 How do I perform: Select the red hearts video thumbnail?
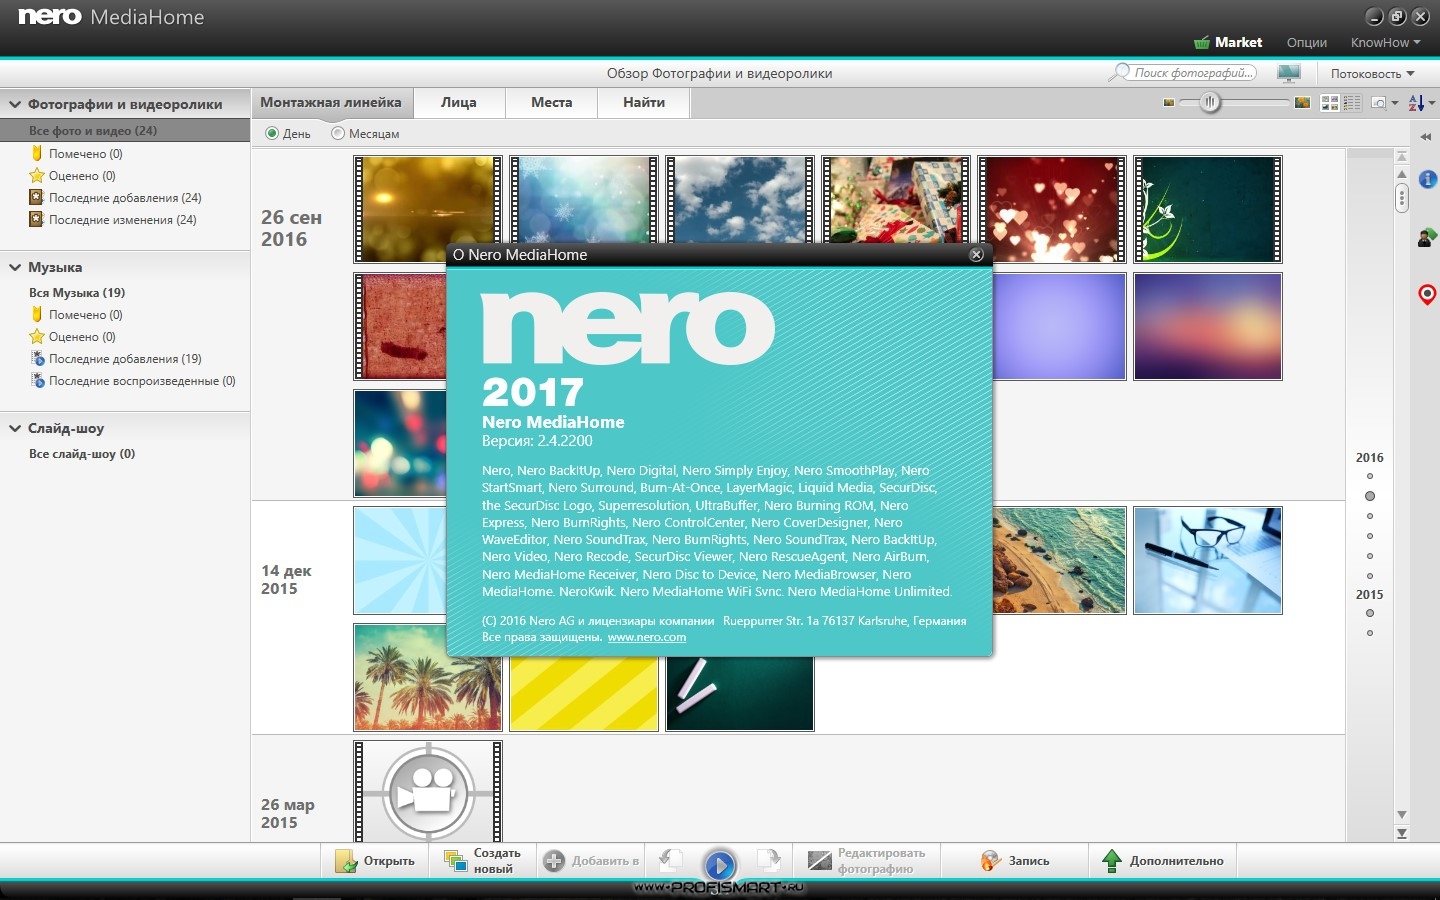point(1052,209)
